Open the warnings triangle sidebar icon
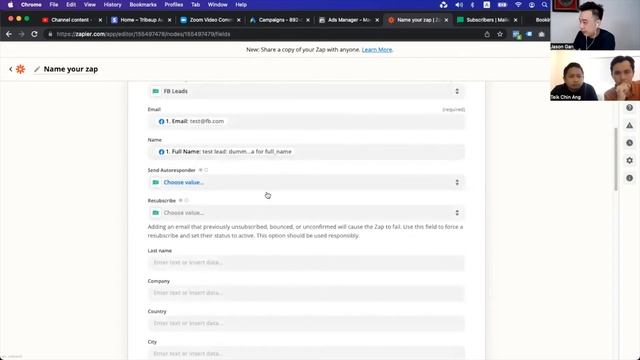Screen dimensions: 640x360 pyautogui.click(x=629, y=125)
